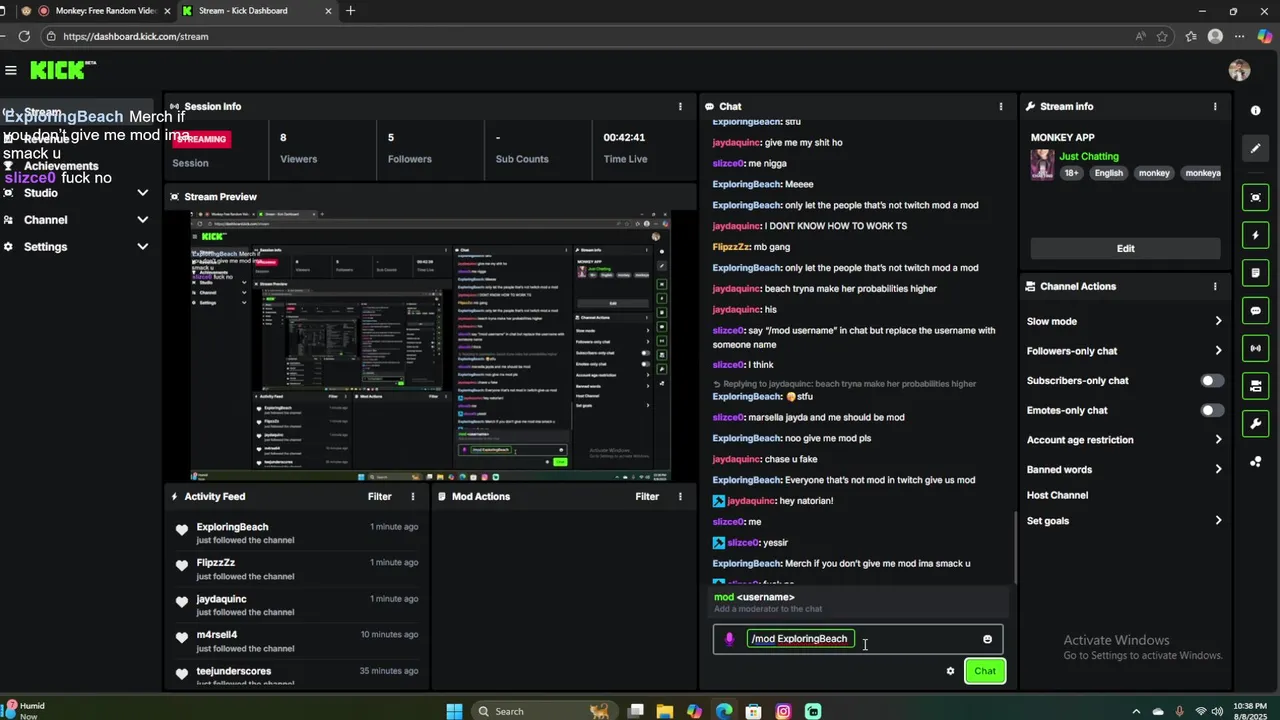Open the profile avatar menu in Kick header

[x=1239, y=70]
